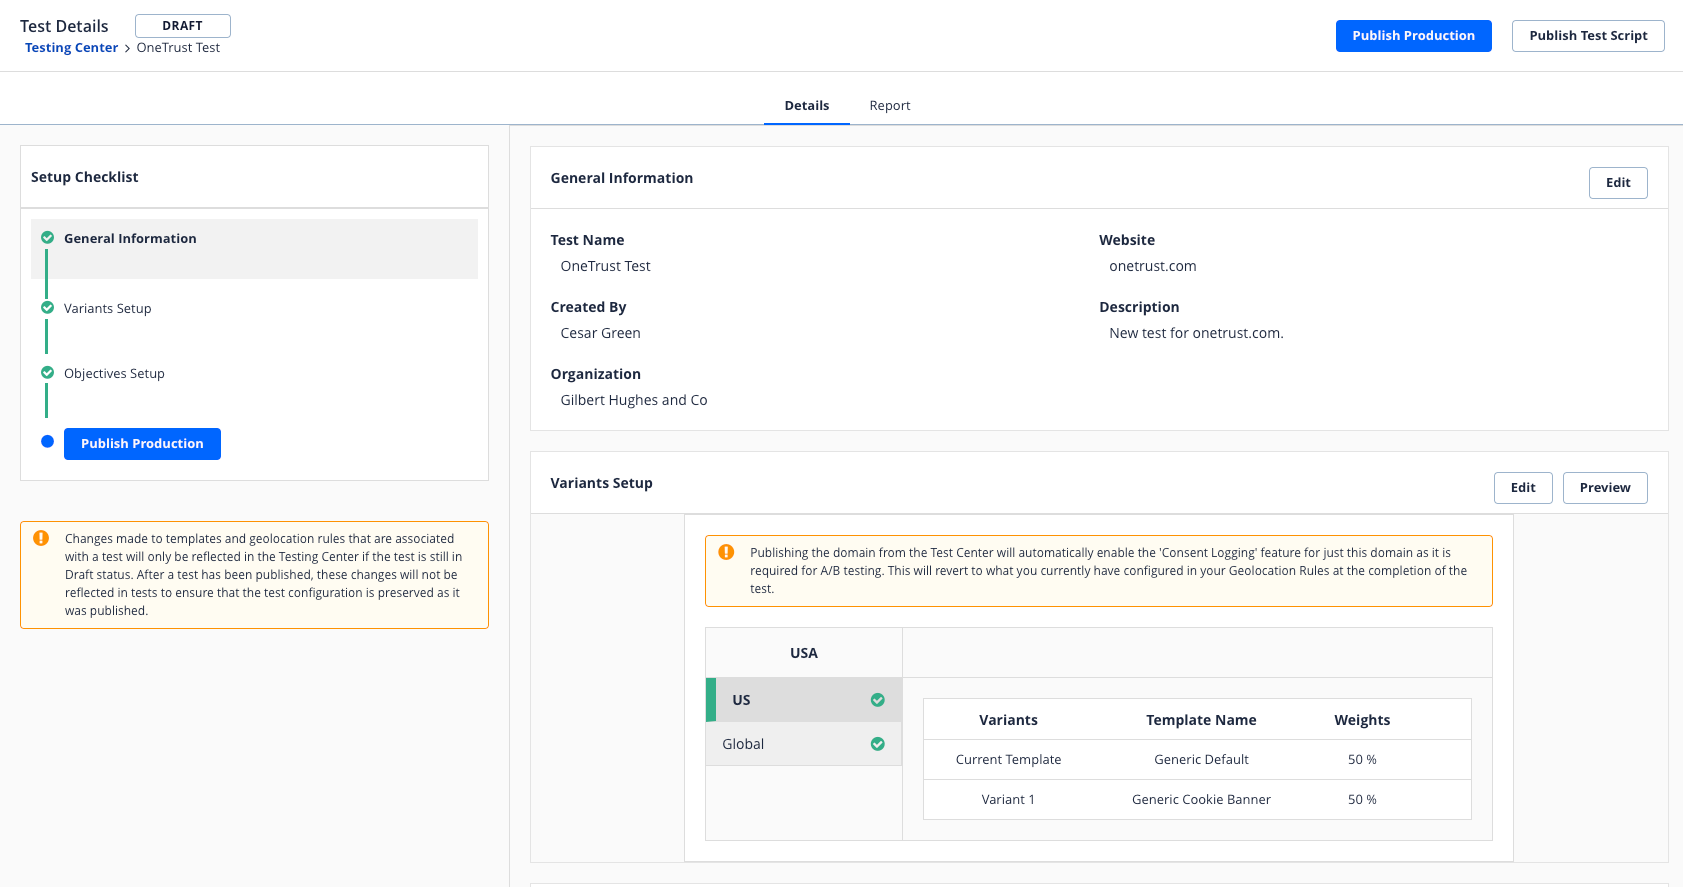Edit the General Information section
This screenshot has width=1683, height=887.
coord(1617,183)
